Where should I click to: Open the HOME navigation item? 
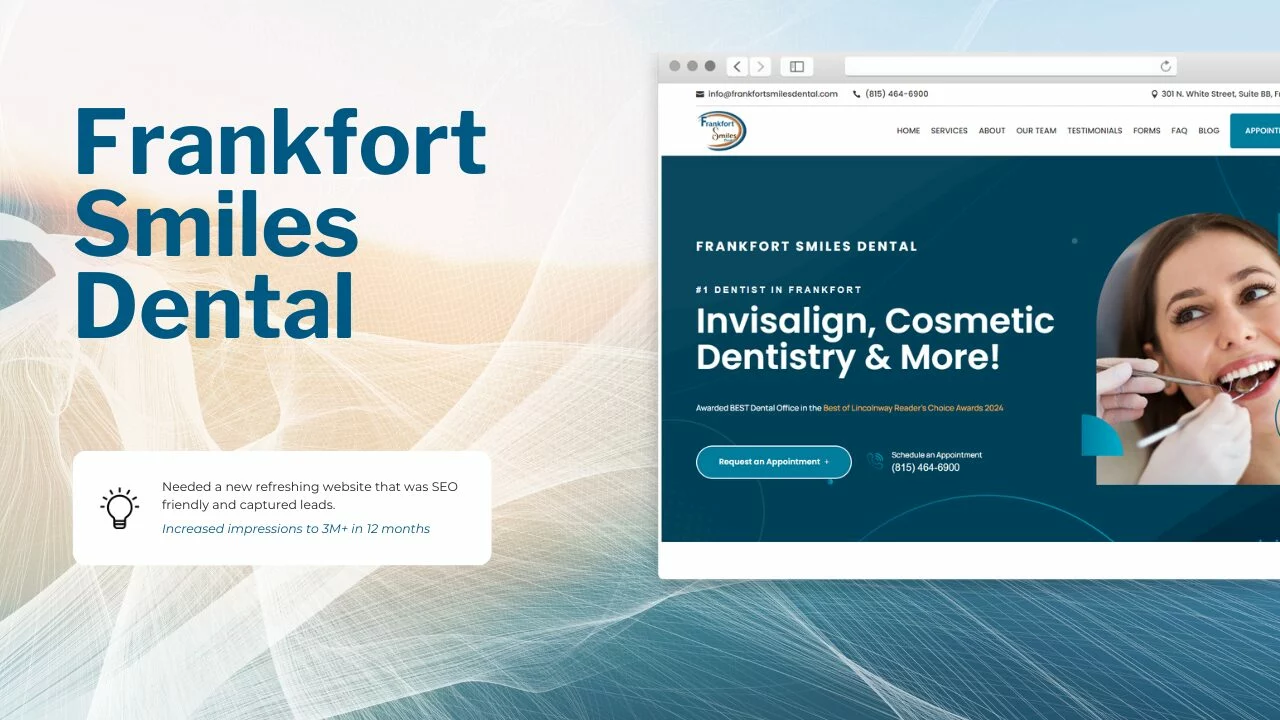(x=908, y=131)
